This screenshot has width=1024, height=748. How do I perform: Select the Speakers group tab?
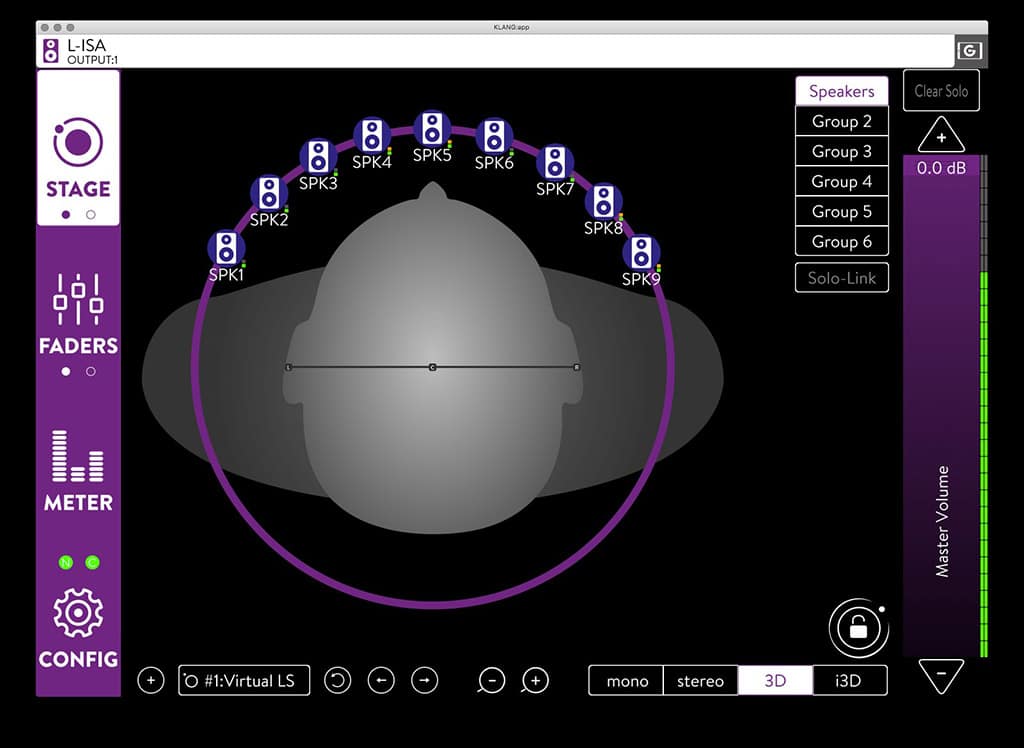(x=841, y=91)
